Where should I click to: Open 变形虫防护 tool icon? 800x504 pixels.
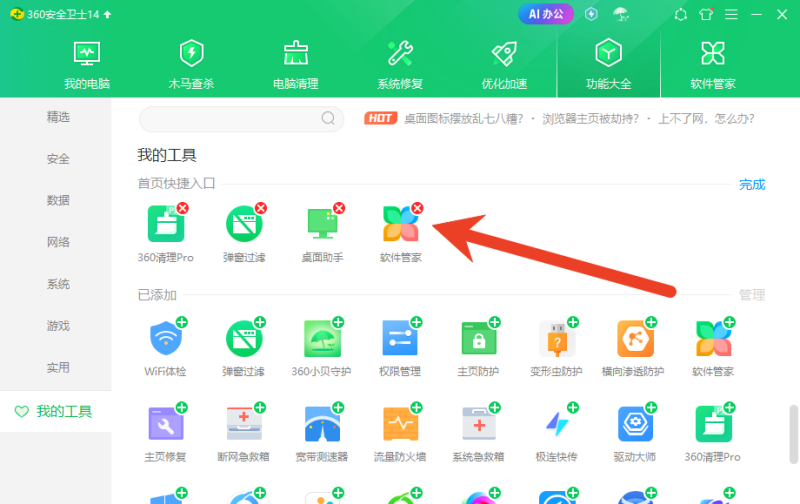point(557,338)
